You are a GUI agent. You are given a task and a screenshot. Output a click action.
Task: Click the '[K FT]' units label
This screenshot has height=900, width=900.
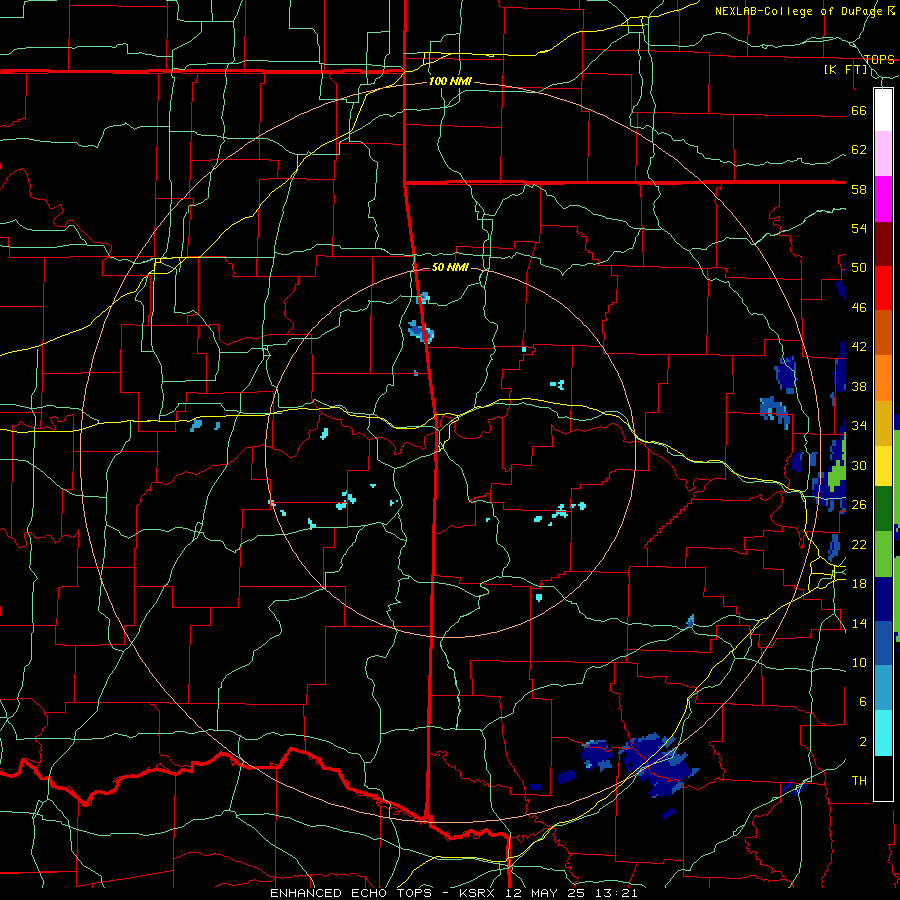pyautogui.click(x=845, y=70)
